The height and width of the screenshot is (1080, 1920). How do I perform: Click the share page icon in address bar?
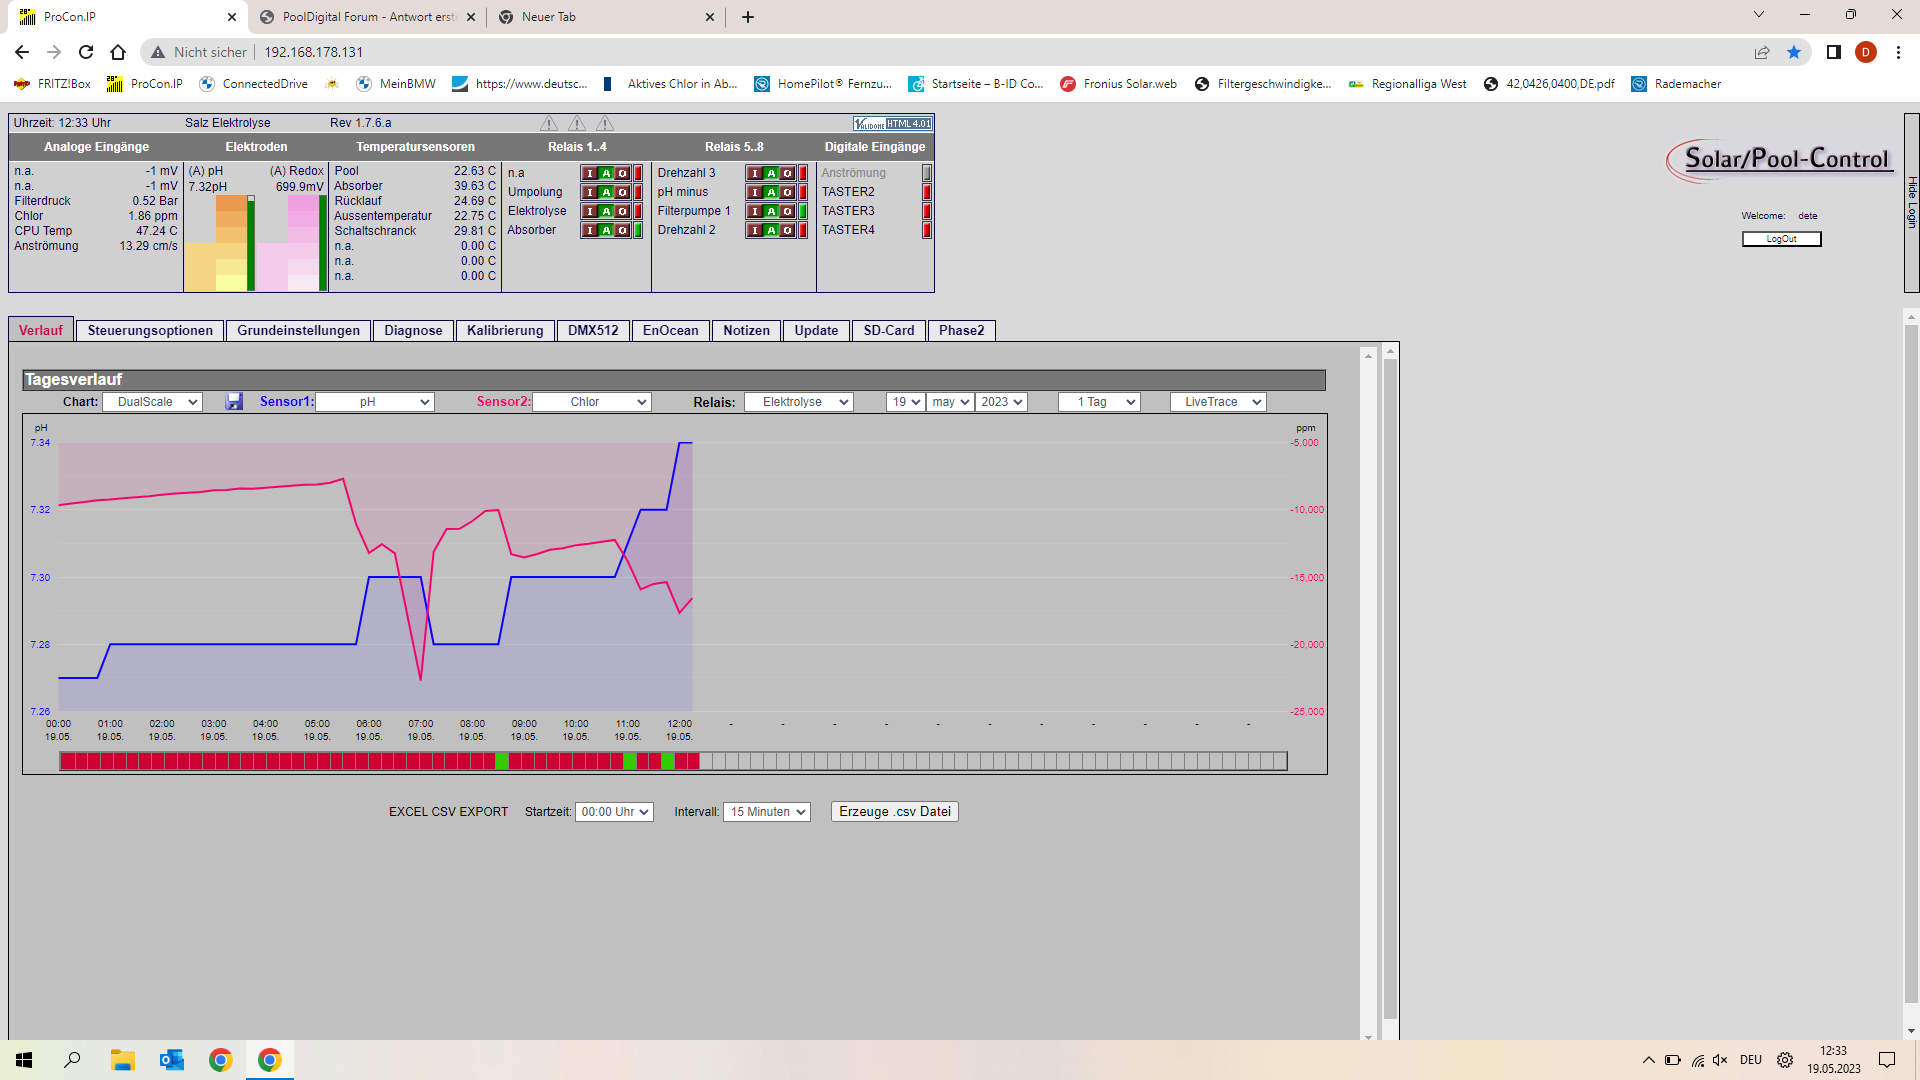coord(1762,52)
